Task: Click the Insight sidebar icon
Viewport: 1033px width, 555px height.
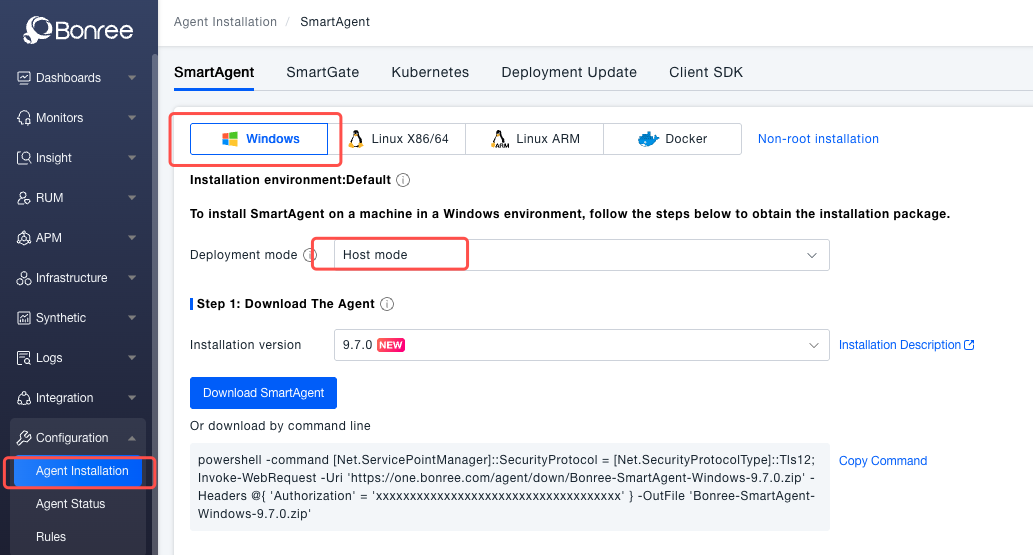Action: tap(24, 158)
